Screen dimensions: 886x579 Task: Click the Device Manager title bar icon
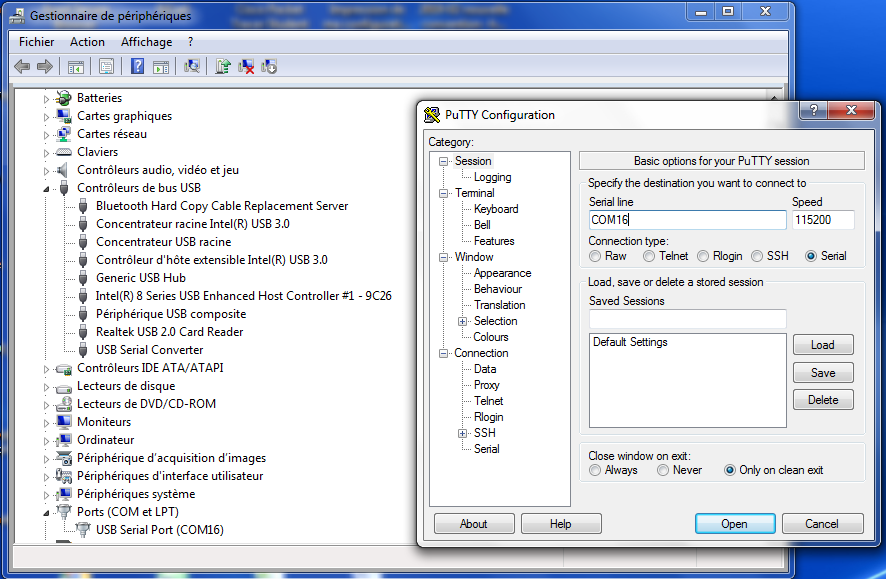coord(18,15)
